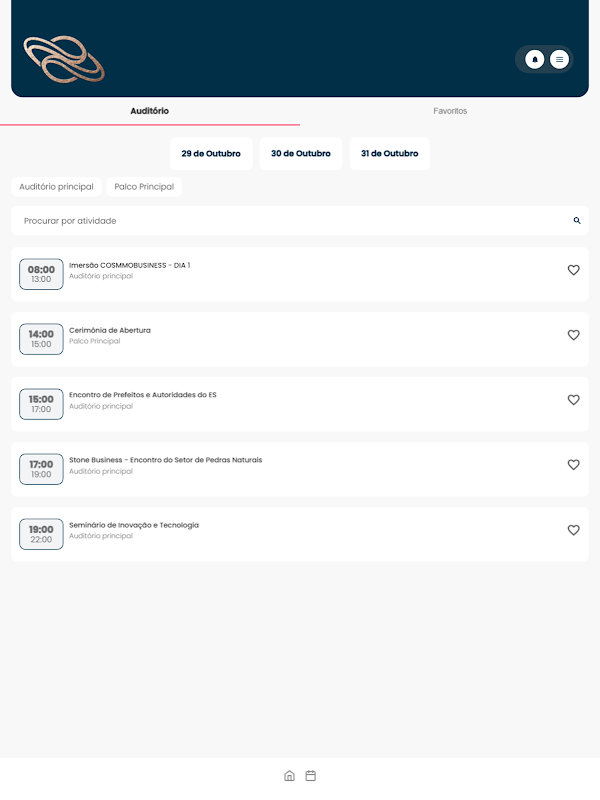Screen dimensions: 600x800
Task: Switch to the Favoritos tab
Action: point(450,111)
